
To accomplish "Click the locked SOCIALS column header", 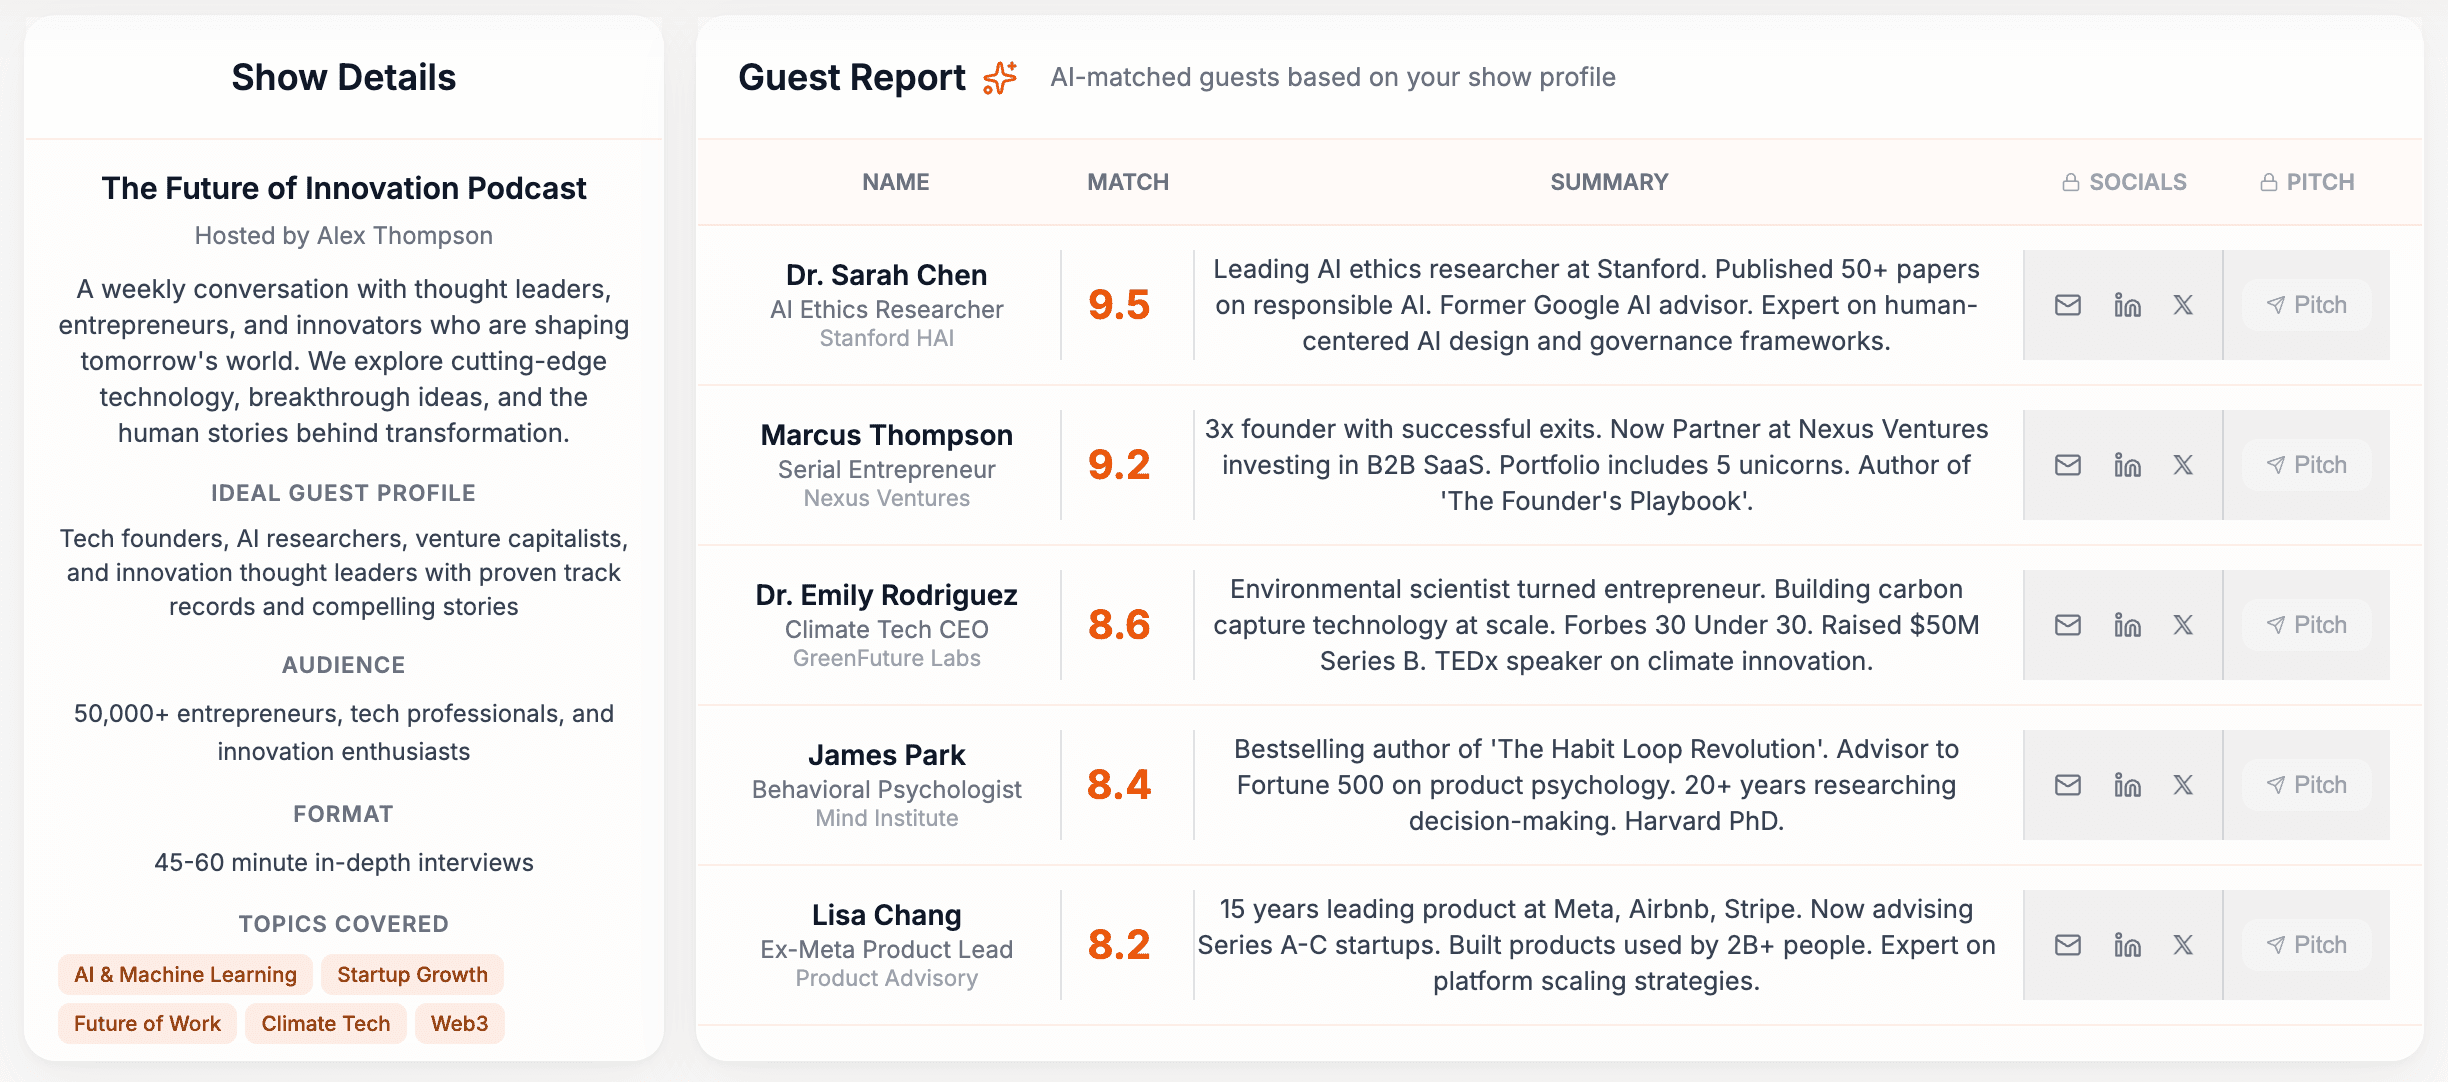I will tap(2124, 182).
